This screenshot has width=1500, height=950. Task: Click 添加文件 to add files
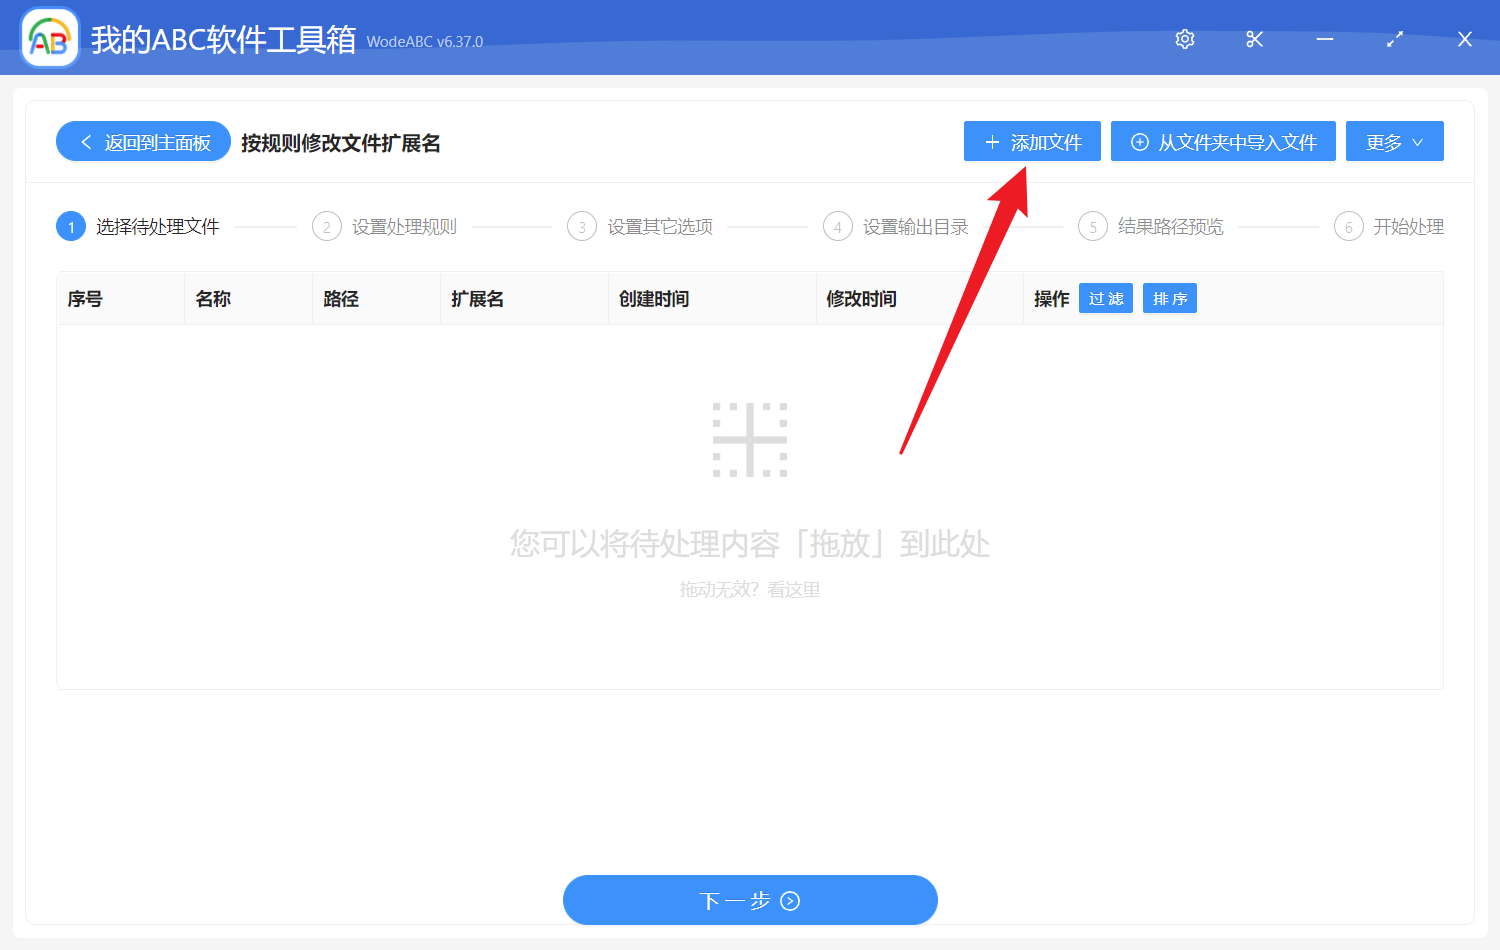click(x=1032, y=141)
